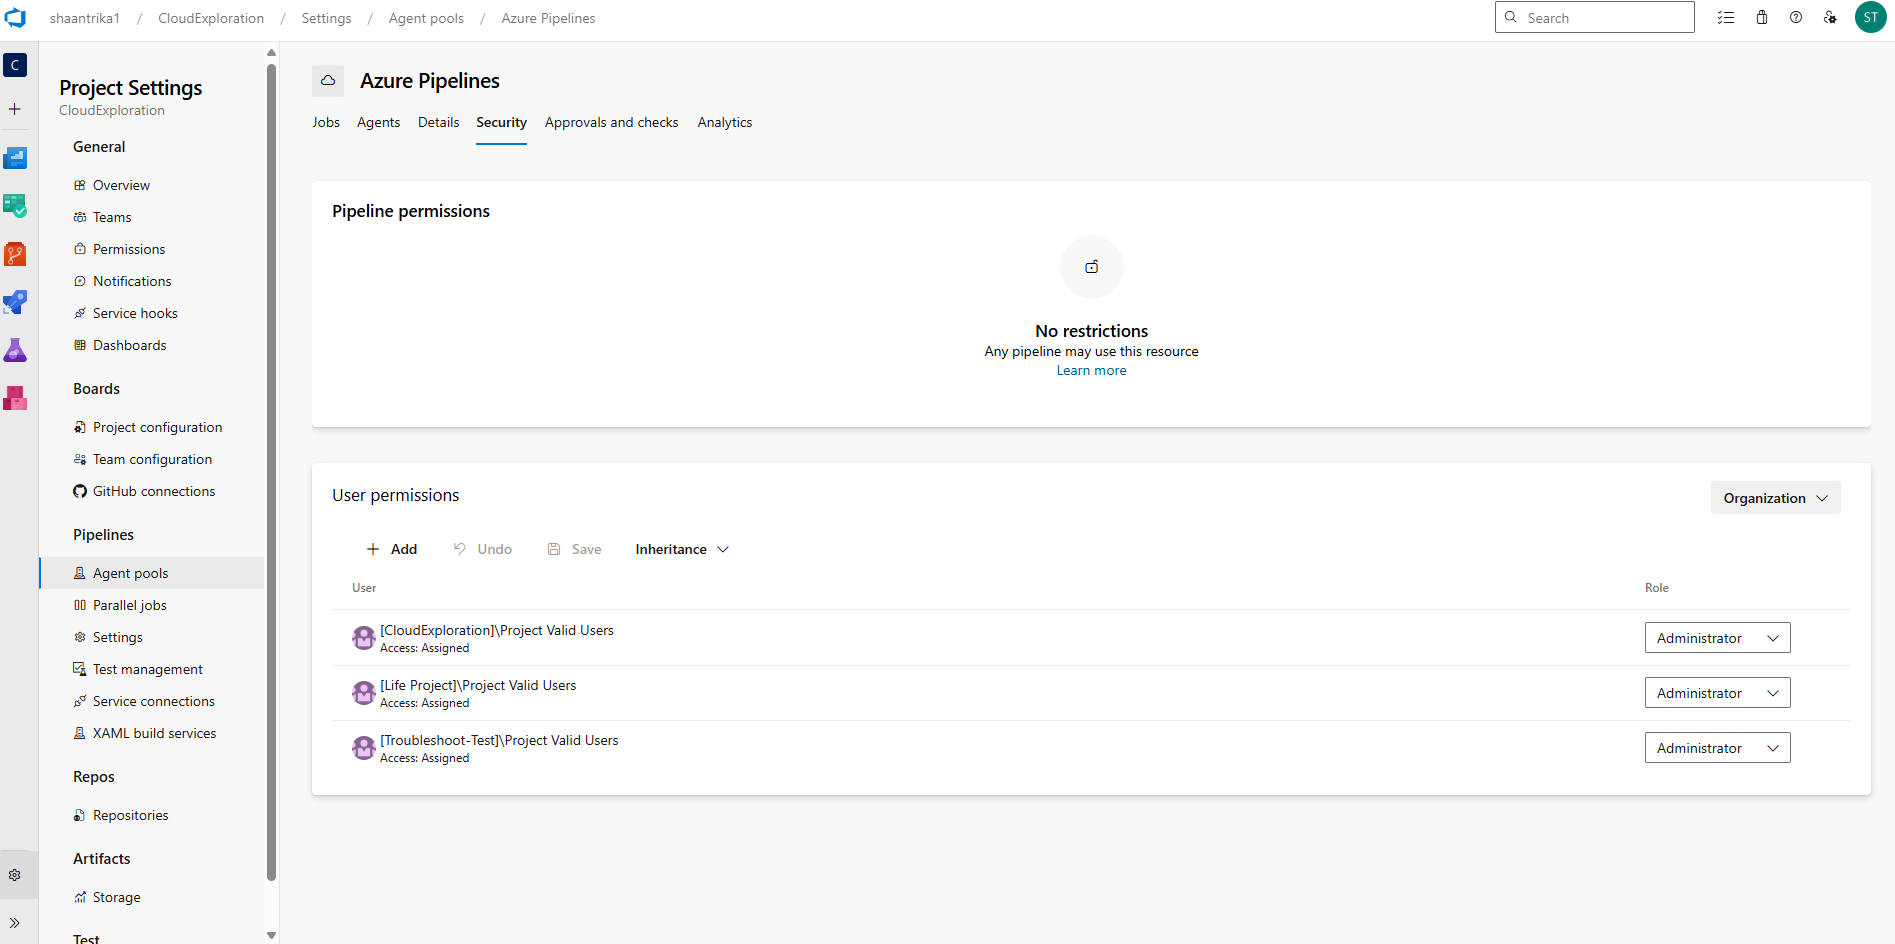Open the User settings icon in header
The width and height of the screenshot is (1895, 944).
pos(1830,18)
